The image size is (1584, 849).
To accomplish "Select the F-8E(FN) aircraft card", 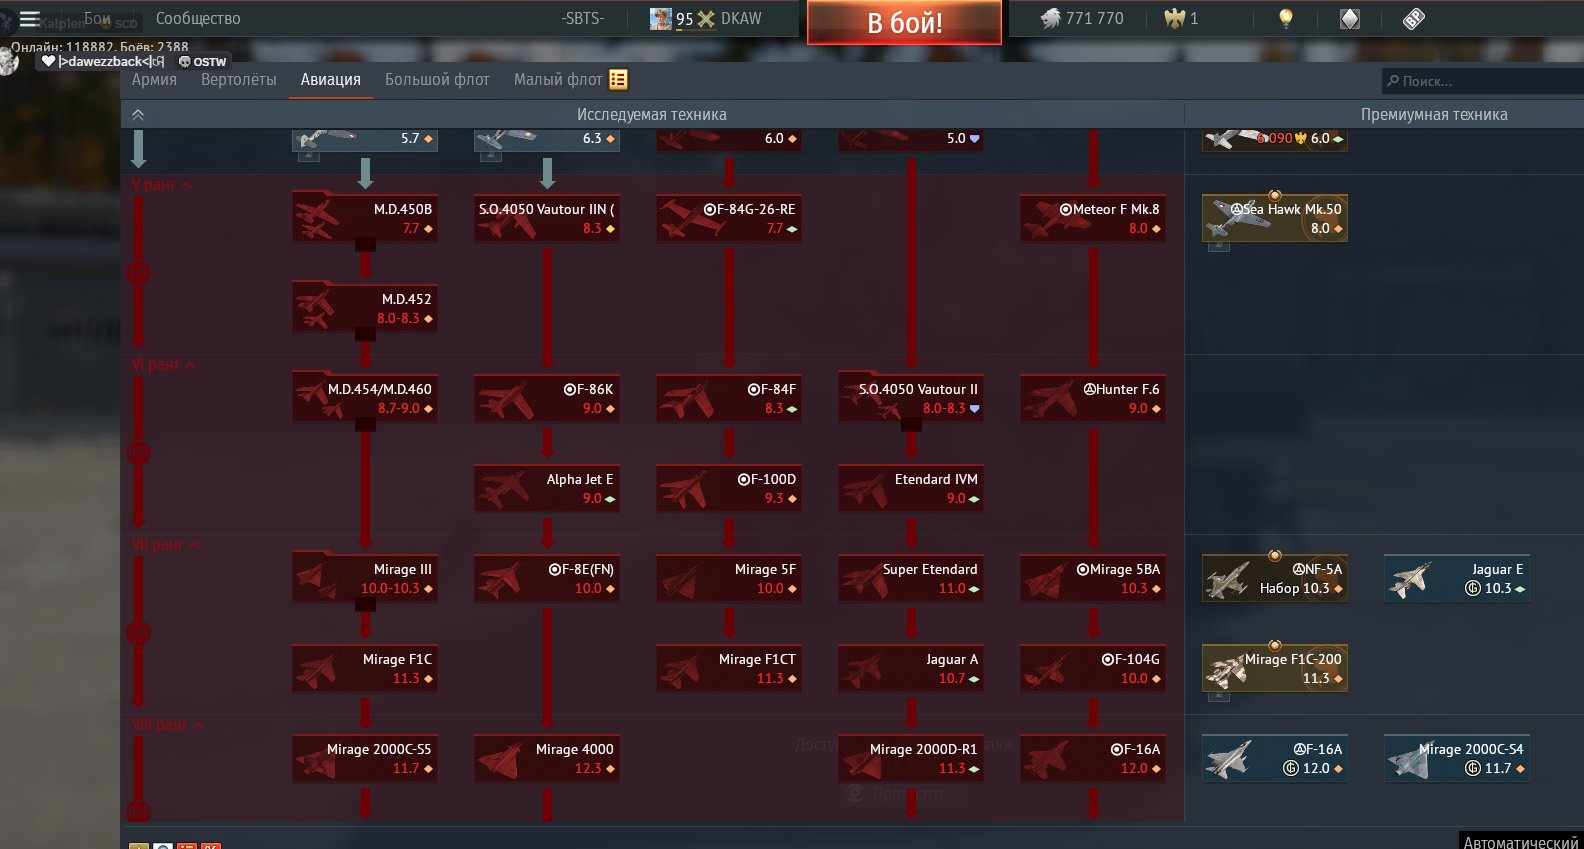I will click(x=547, y=578).
